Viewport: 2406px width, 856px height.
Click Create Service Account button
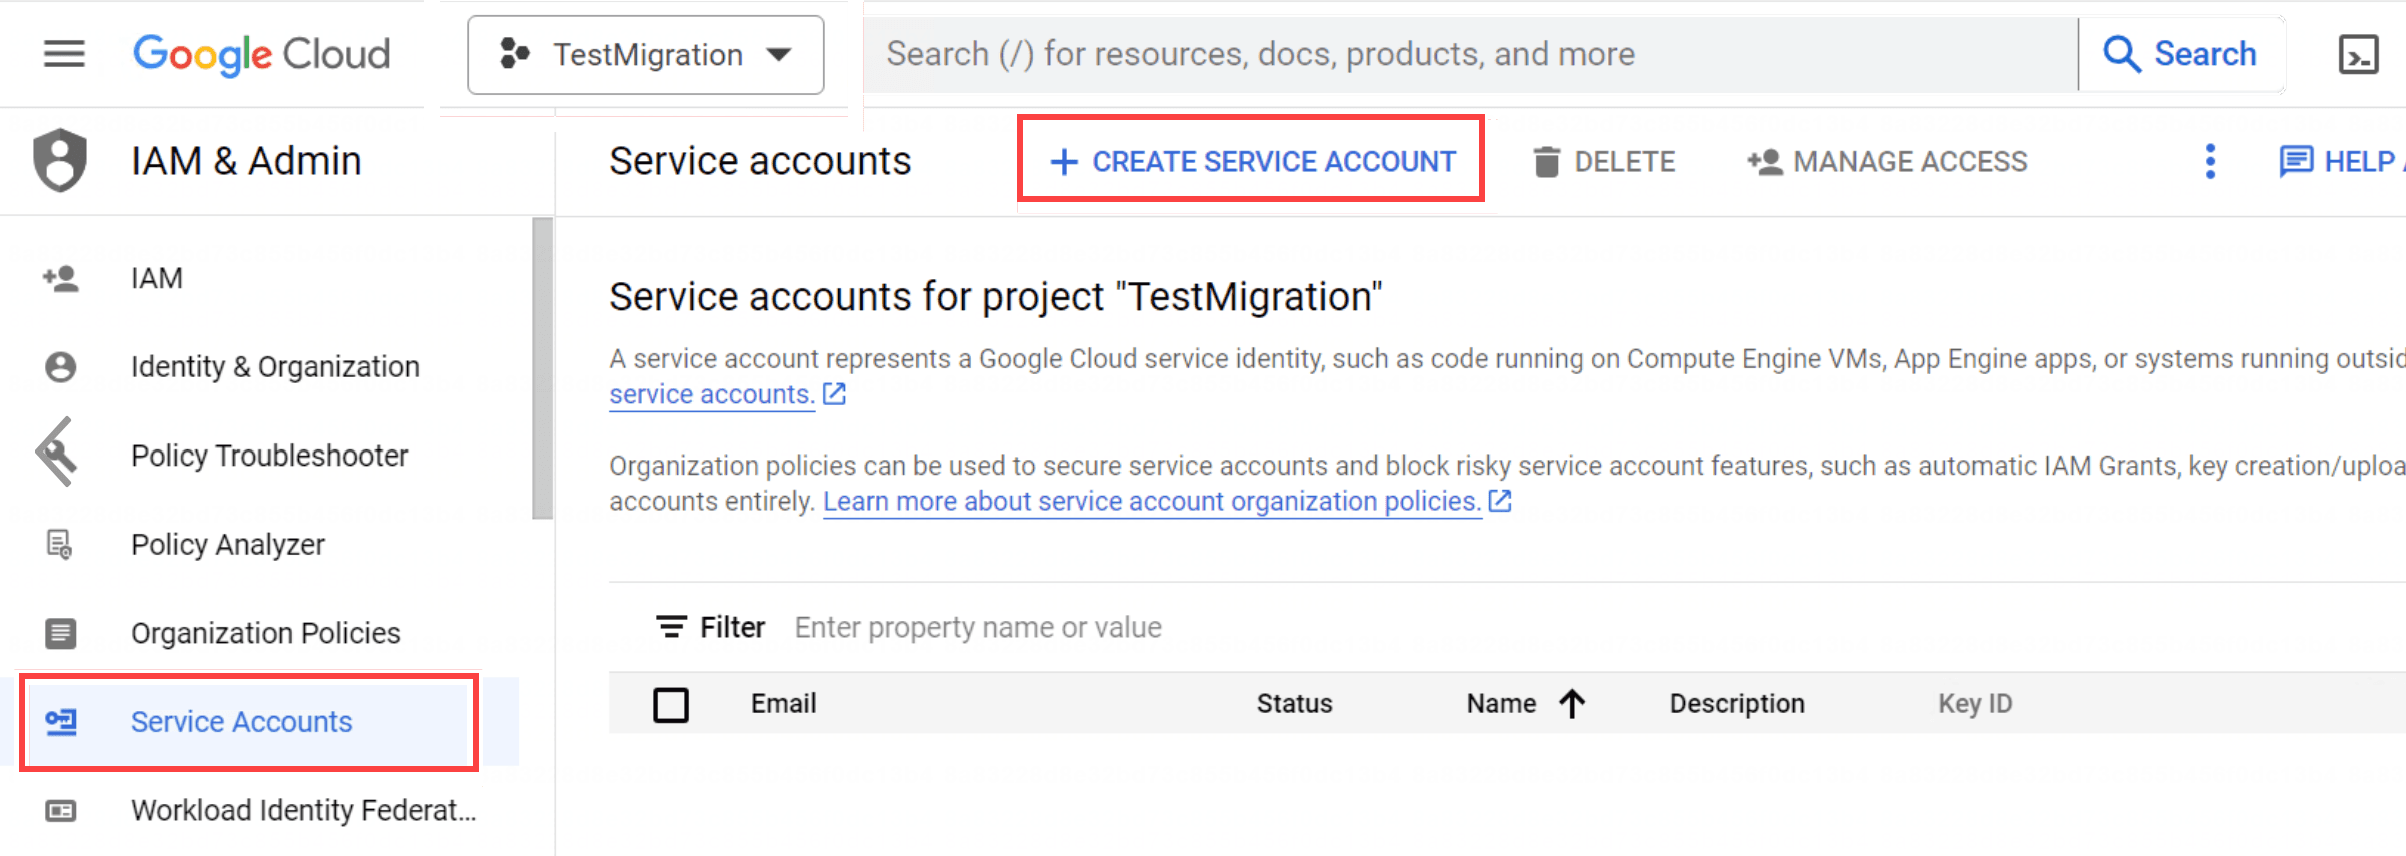pos(1251,160)
